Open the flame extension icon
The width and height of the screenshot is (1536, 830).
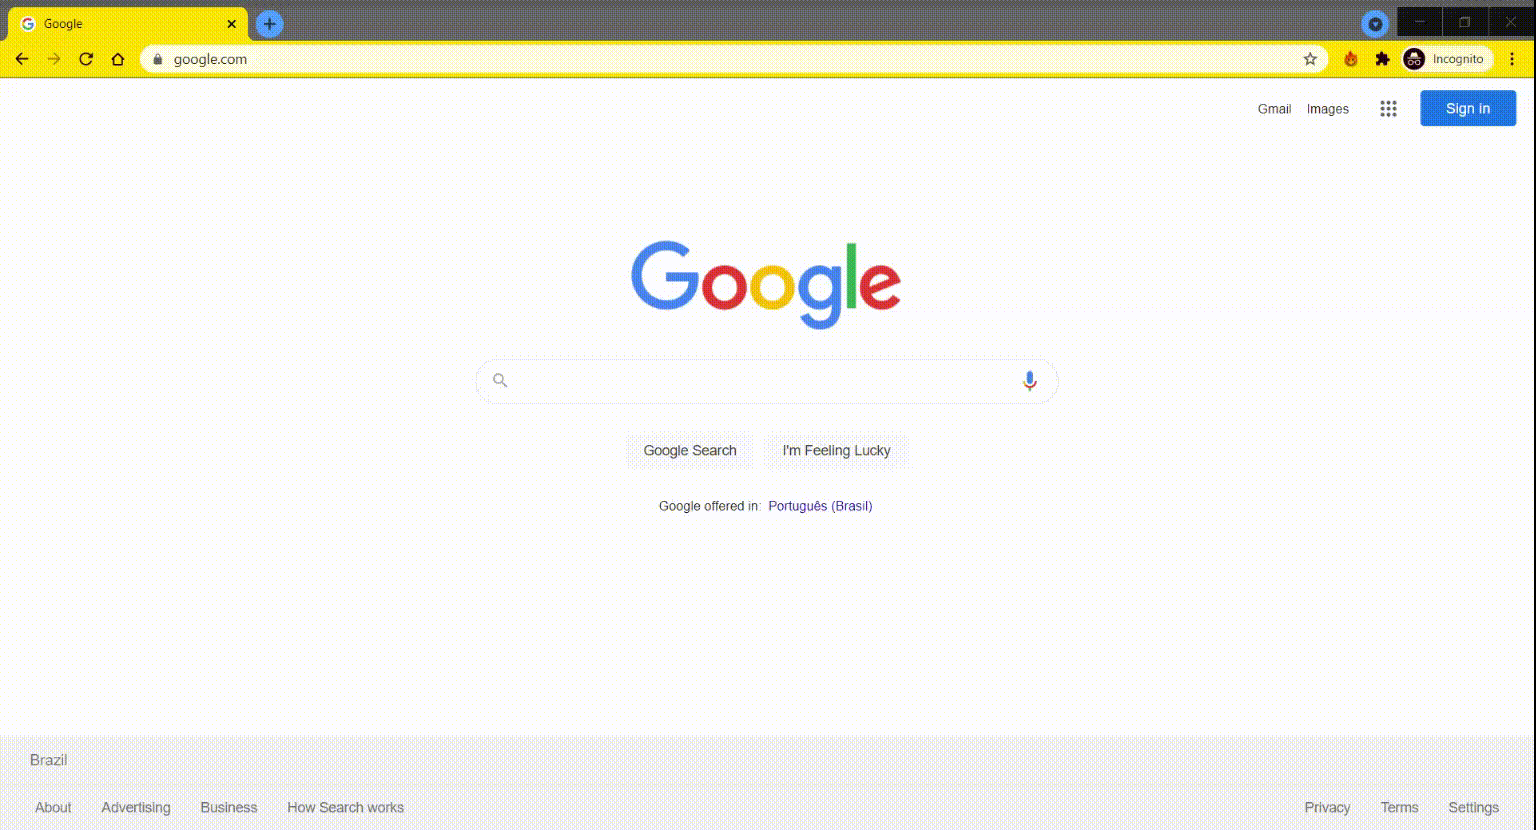[1351, 59]
